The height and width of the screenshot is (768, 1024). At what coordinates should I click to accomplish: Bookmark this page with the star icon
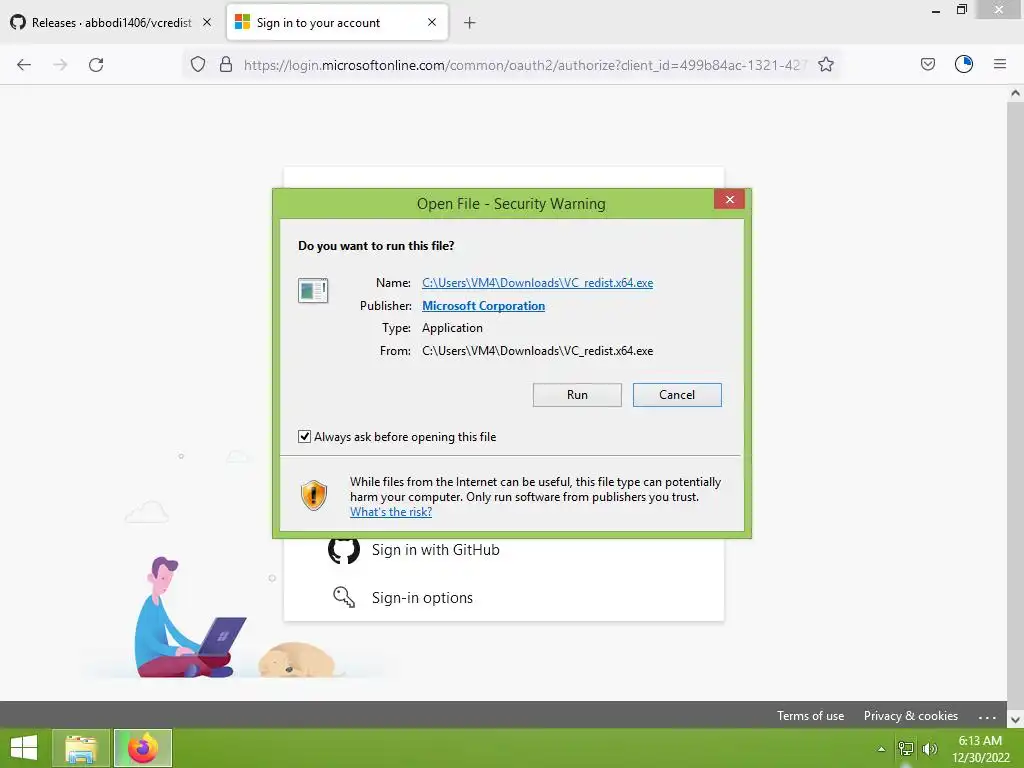(x=825, y=65)
